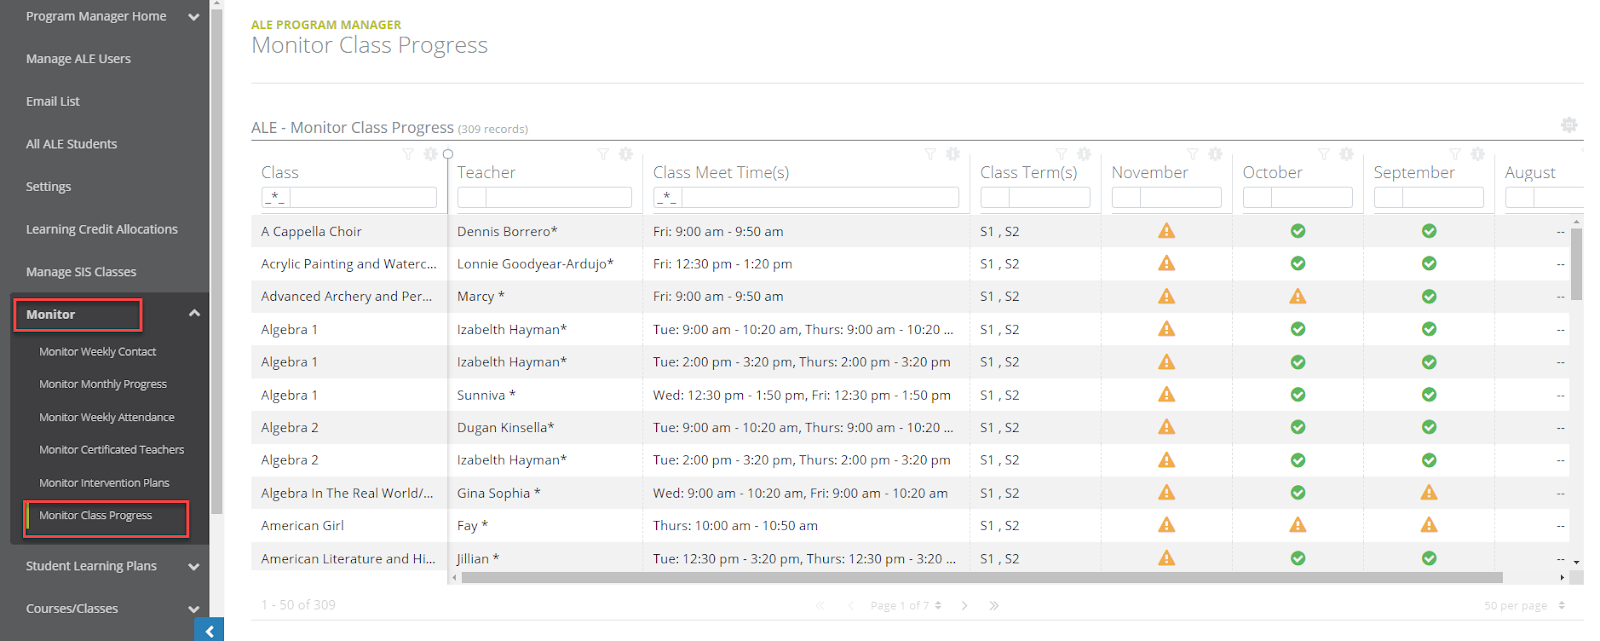Open All ALE Students
Screen dimensions: 1600x641
[x=71, y=144]
